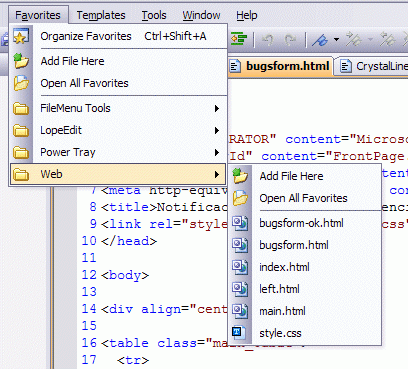The height and width of the screenshot is (369, 408).
Task: Open index.html from Web favorites
Action: click(x=305, y=267)
